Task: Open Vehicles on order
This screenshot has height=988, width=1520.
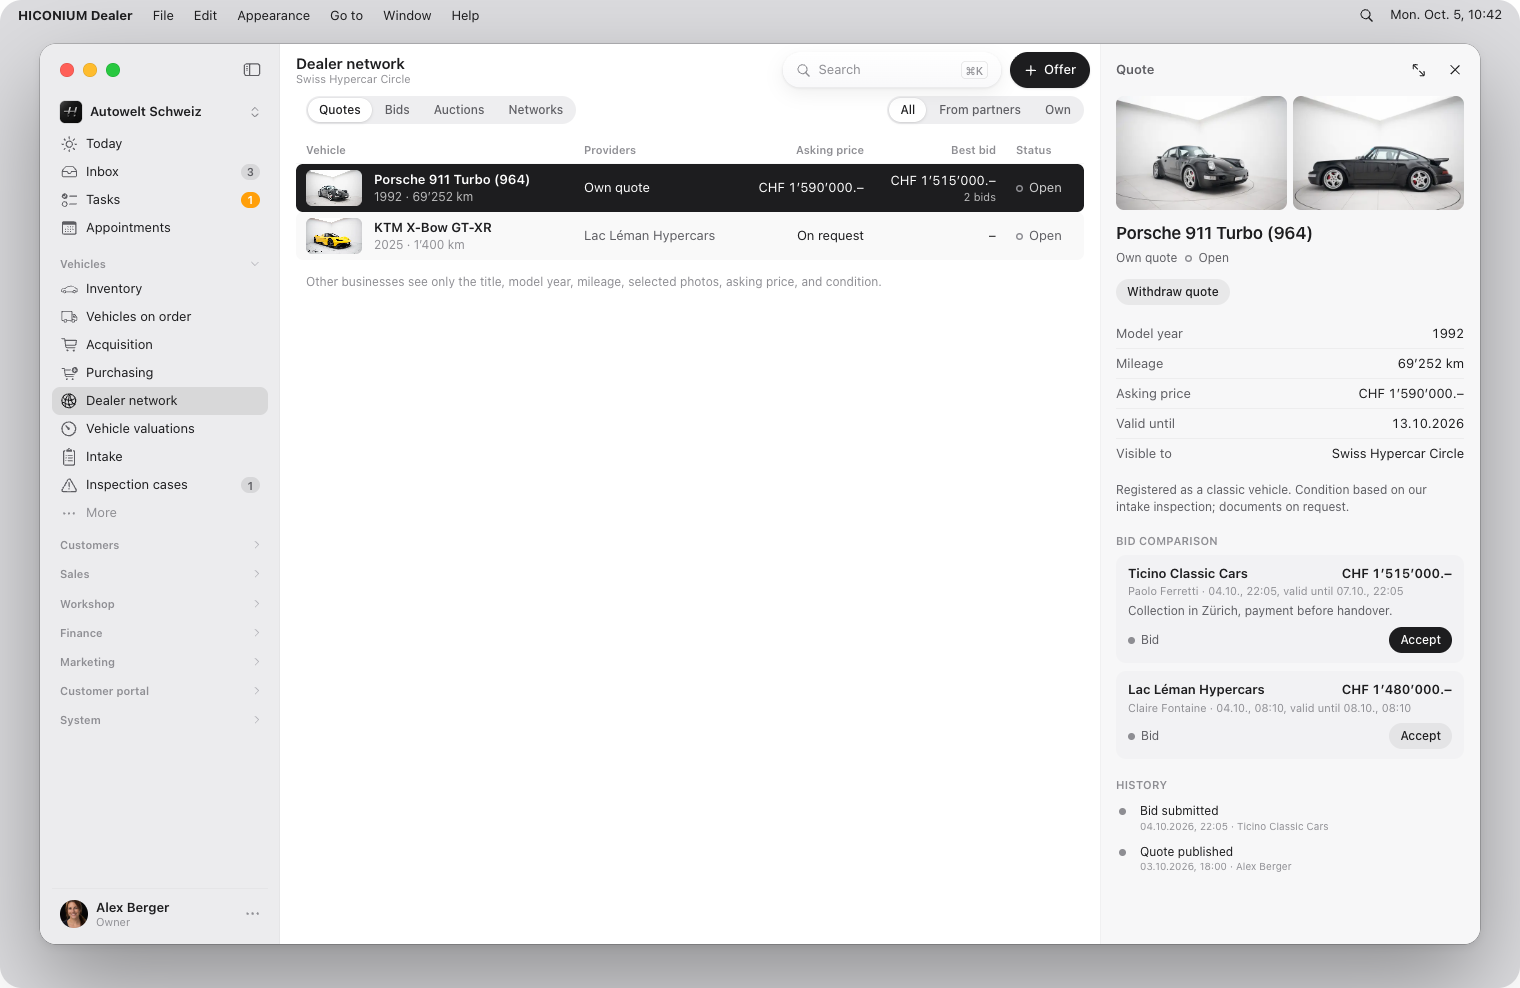Action: tap(160, 317)
